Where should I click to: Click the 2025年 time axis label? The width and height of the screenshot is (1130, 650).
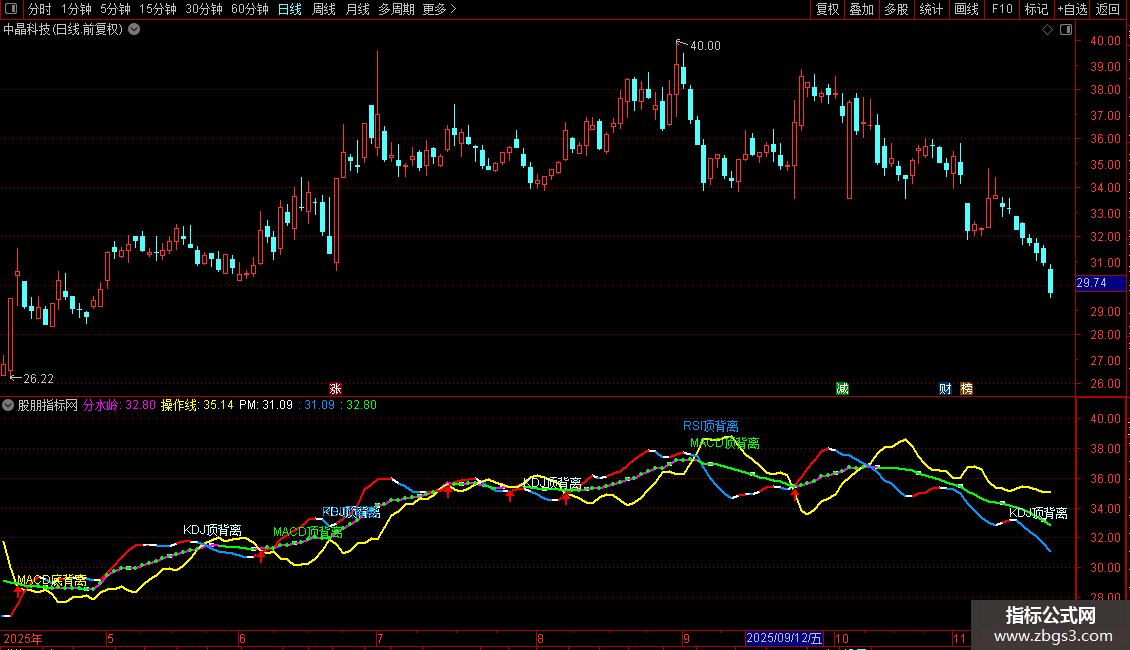23,638
